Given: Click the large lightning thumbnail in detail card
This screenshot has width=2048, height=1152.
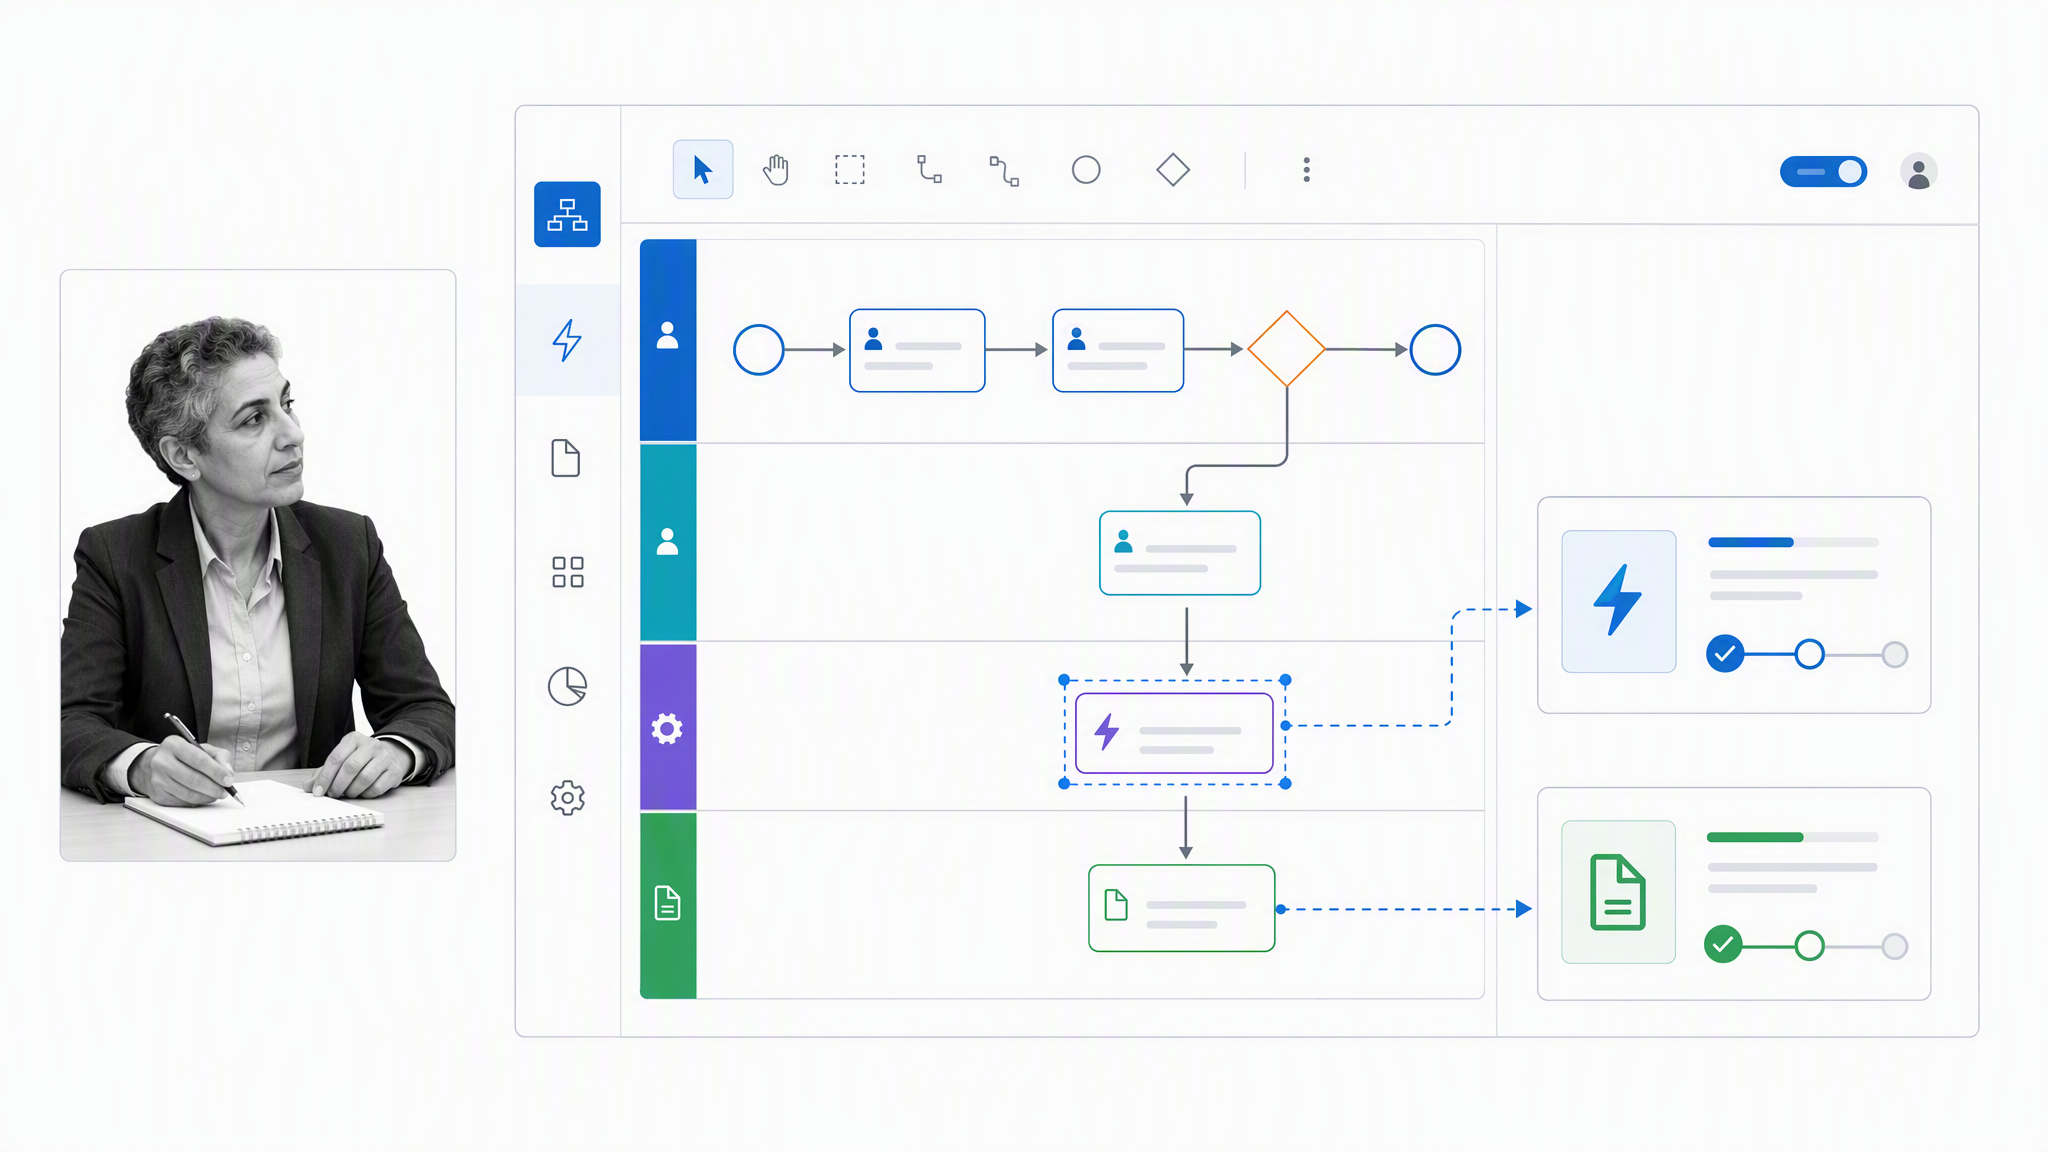Looking at the screenshot, I should point(1619,601).
